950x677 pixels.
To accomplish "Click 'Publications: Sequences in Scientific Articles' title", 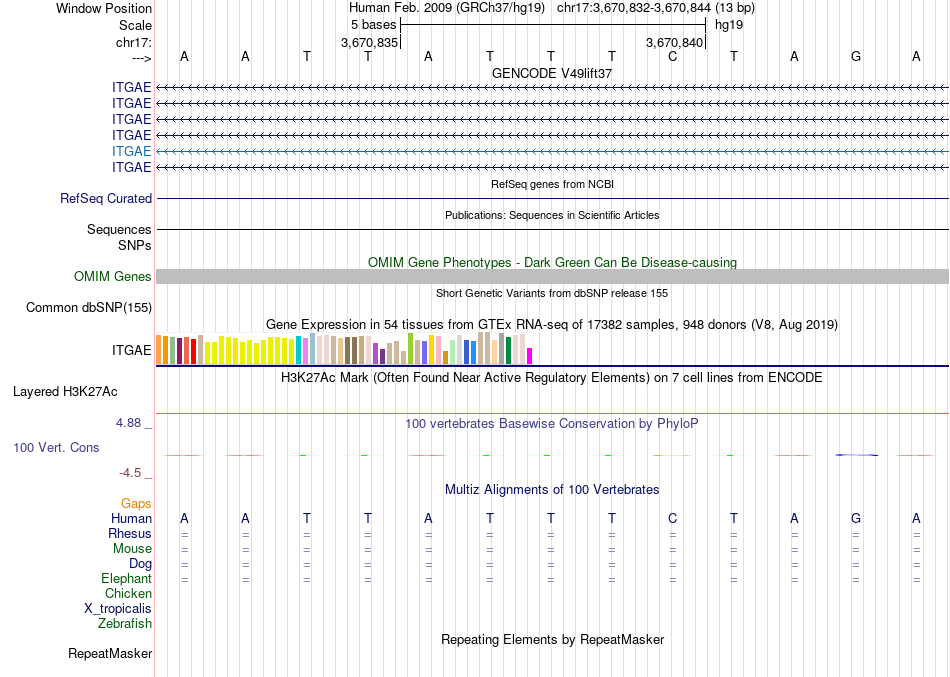I will pos(552,215).
